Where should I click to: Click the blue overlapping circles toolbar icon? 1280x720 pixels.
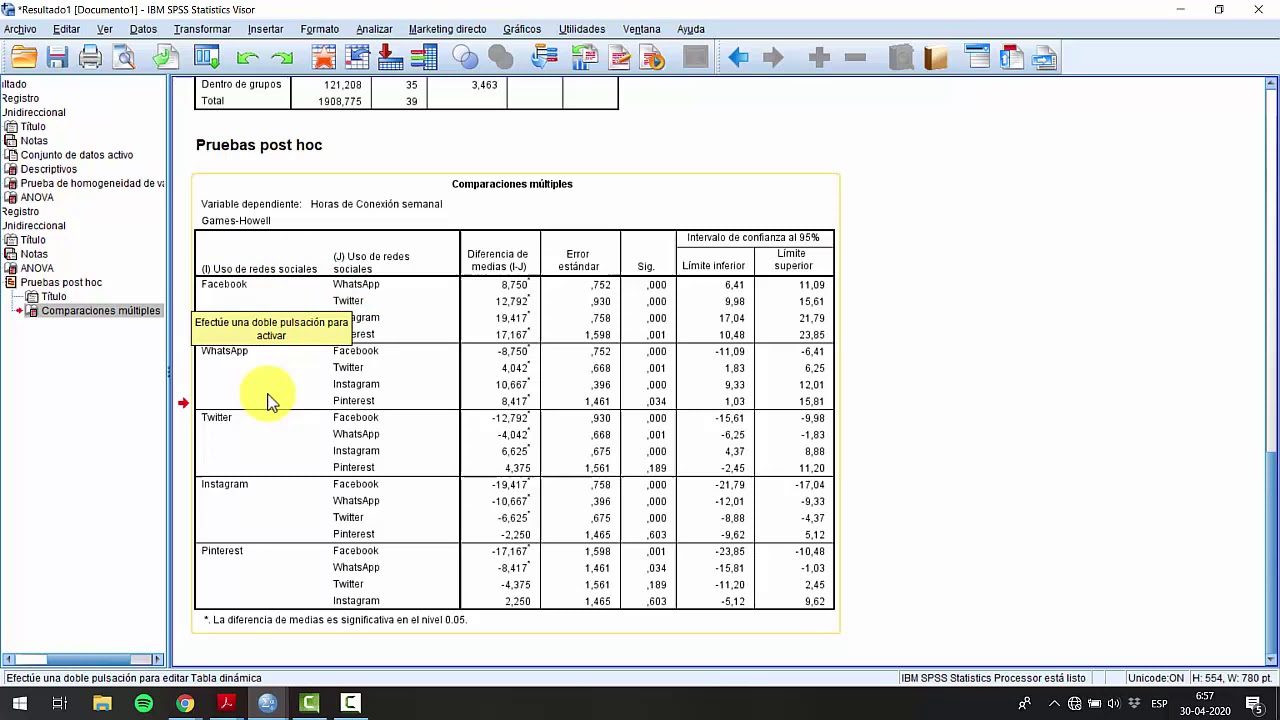coord(465,58)
